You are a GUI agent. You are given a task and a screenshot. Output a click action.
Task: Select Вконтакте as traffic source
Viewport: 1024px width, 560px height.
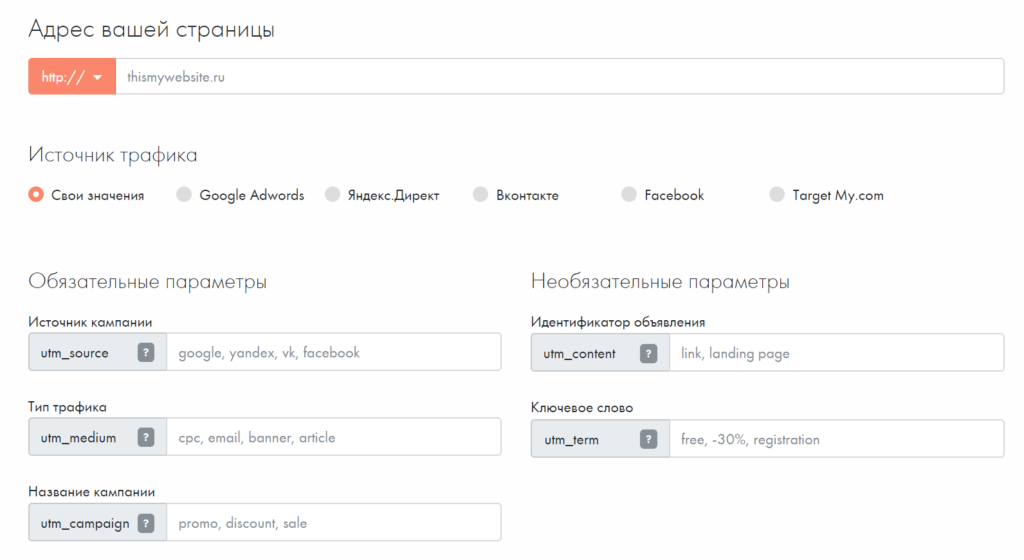pyautogui.click(x=481, y=195)
